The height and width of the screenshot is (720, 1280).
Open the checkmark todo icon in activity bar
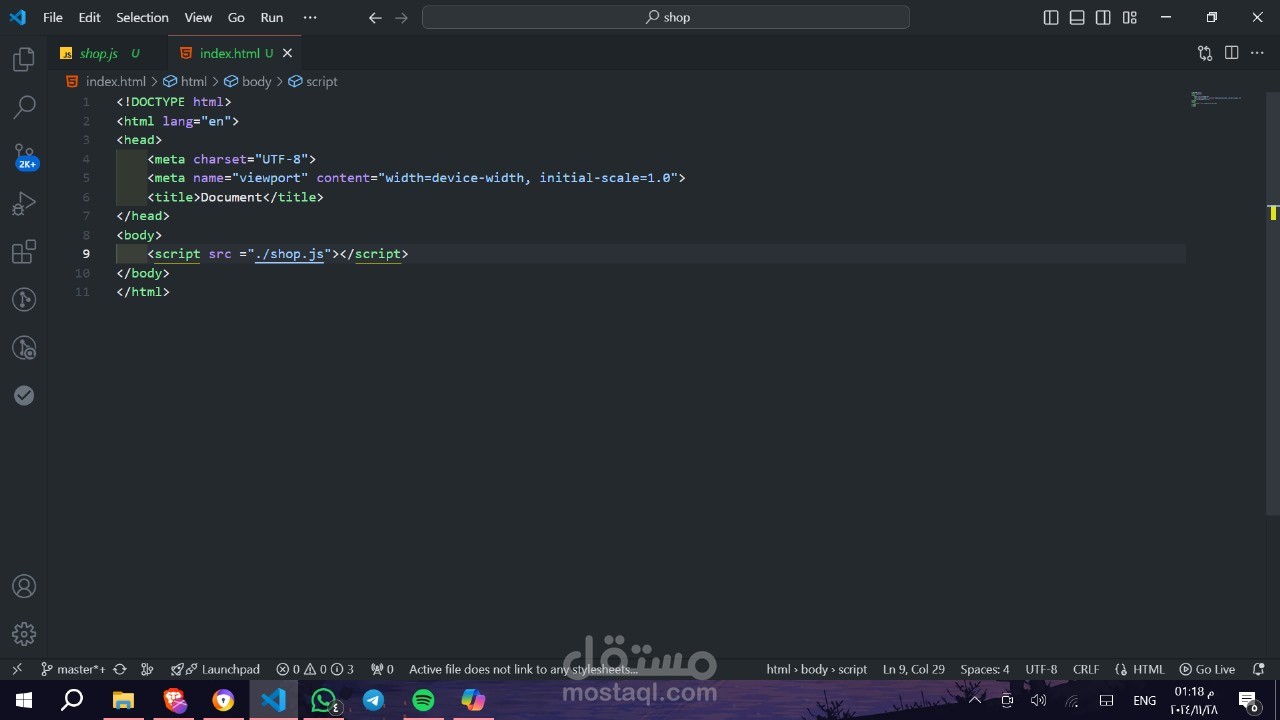point(24,395)
